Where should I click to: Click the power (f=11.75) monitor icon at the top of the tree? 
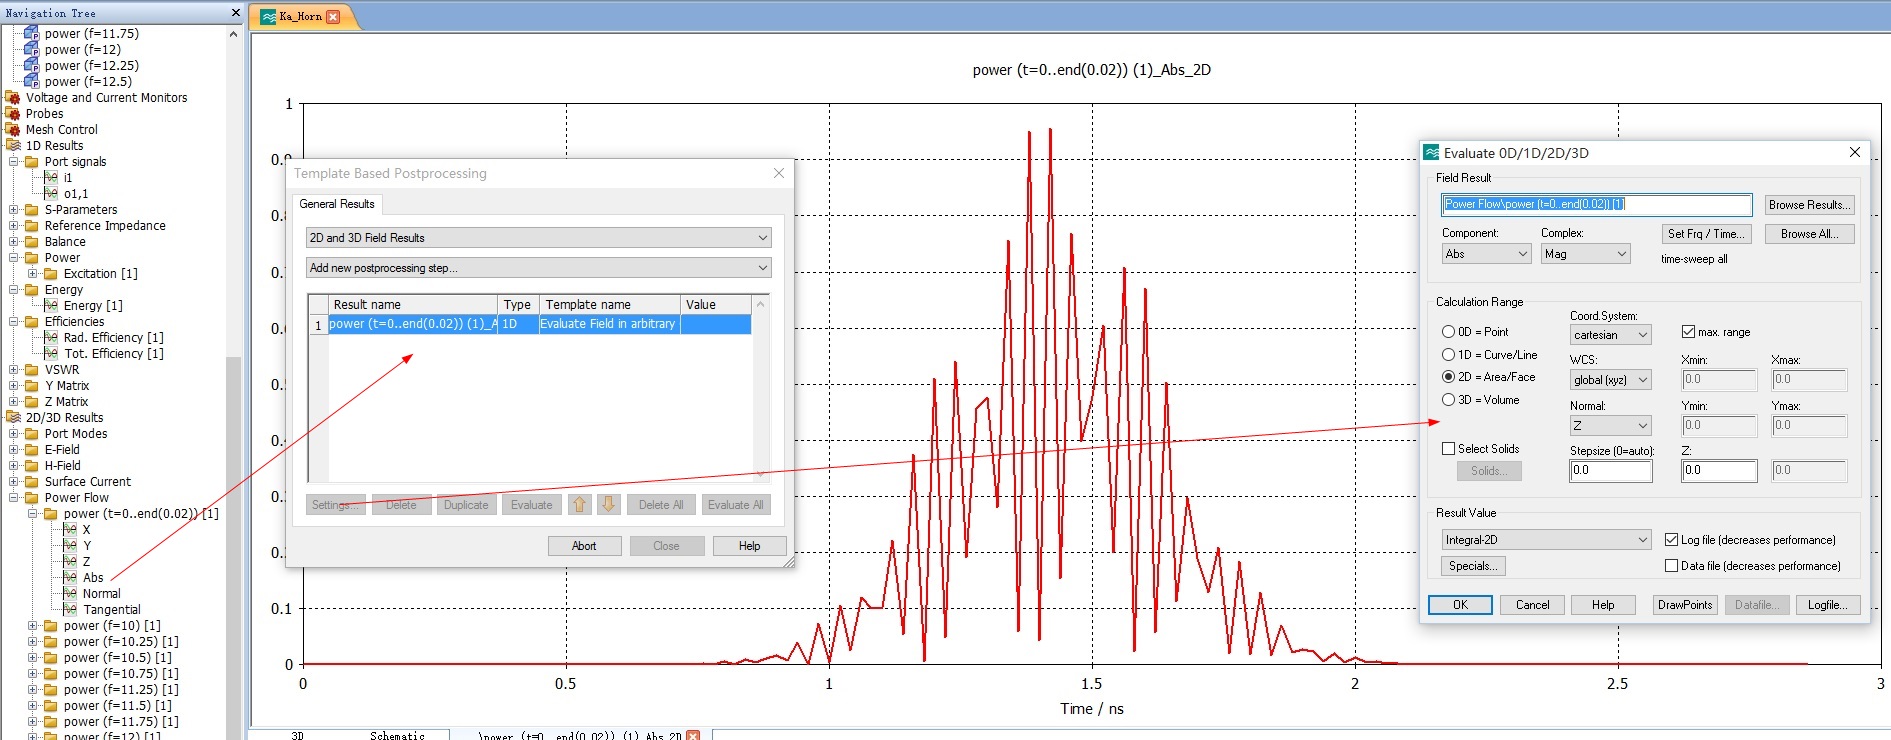[32, 33]
